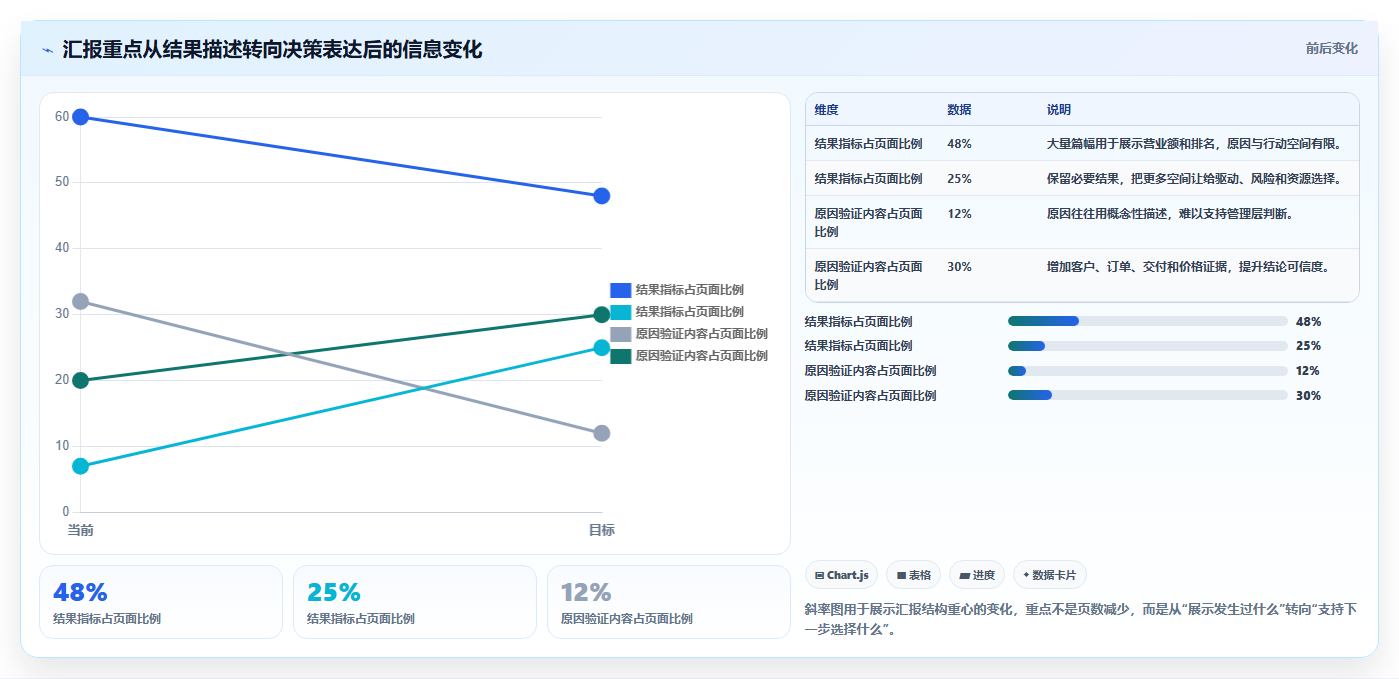Viewport: 1399px width, 679px height.
Task: Click the 25% progress bar
Action: coord(1147,346)
